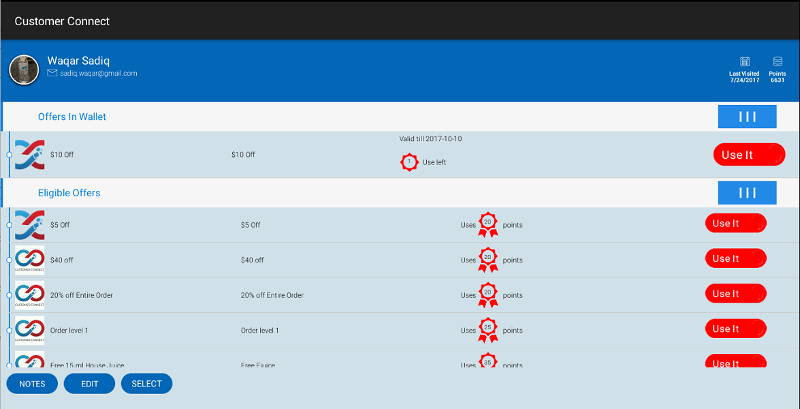Screen dimensions: 800x409
Task: Use the $5 Off eligible offer
Action: pyautogui.click(x=736, y=223)
